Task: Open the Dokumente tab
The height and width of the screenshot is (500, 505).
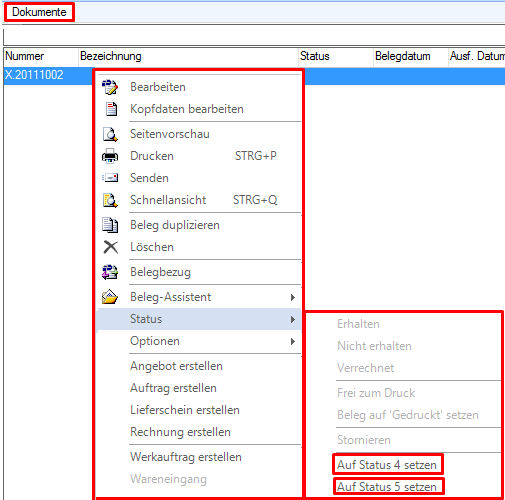Action: click(39, 12)
